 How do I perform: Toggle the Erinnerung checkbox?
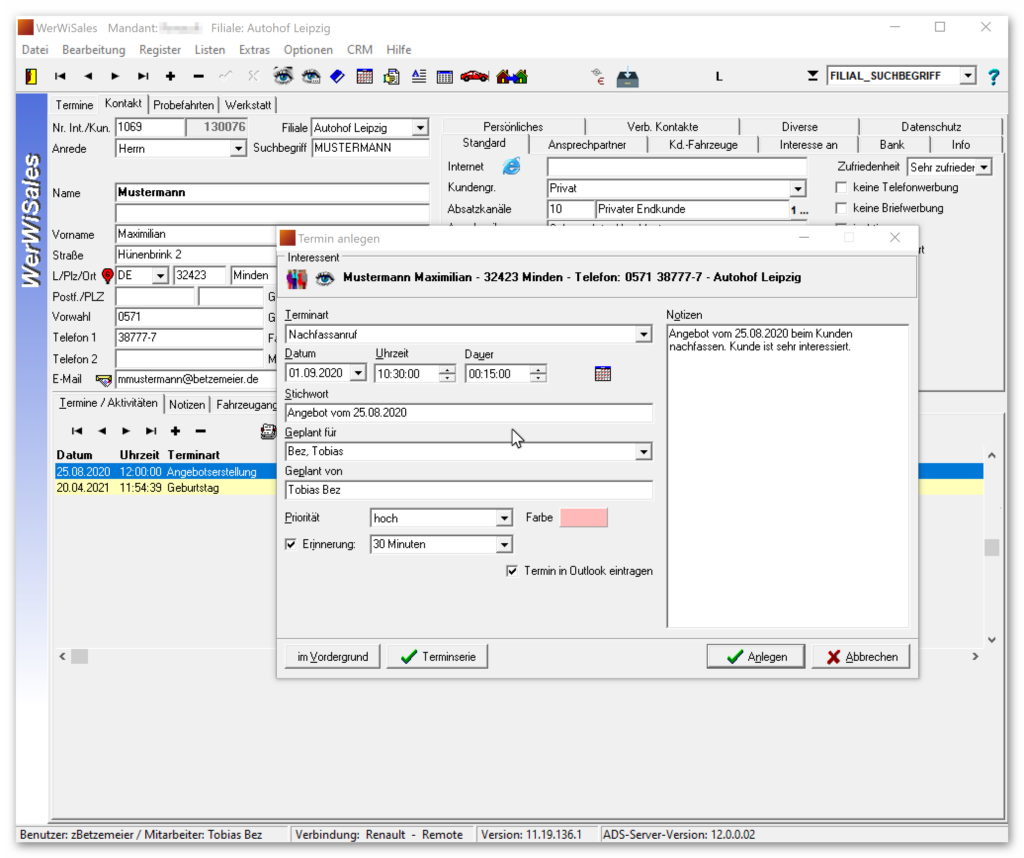coord(291,544)
